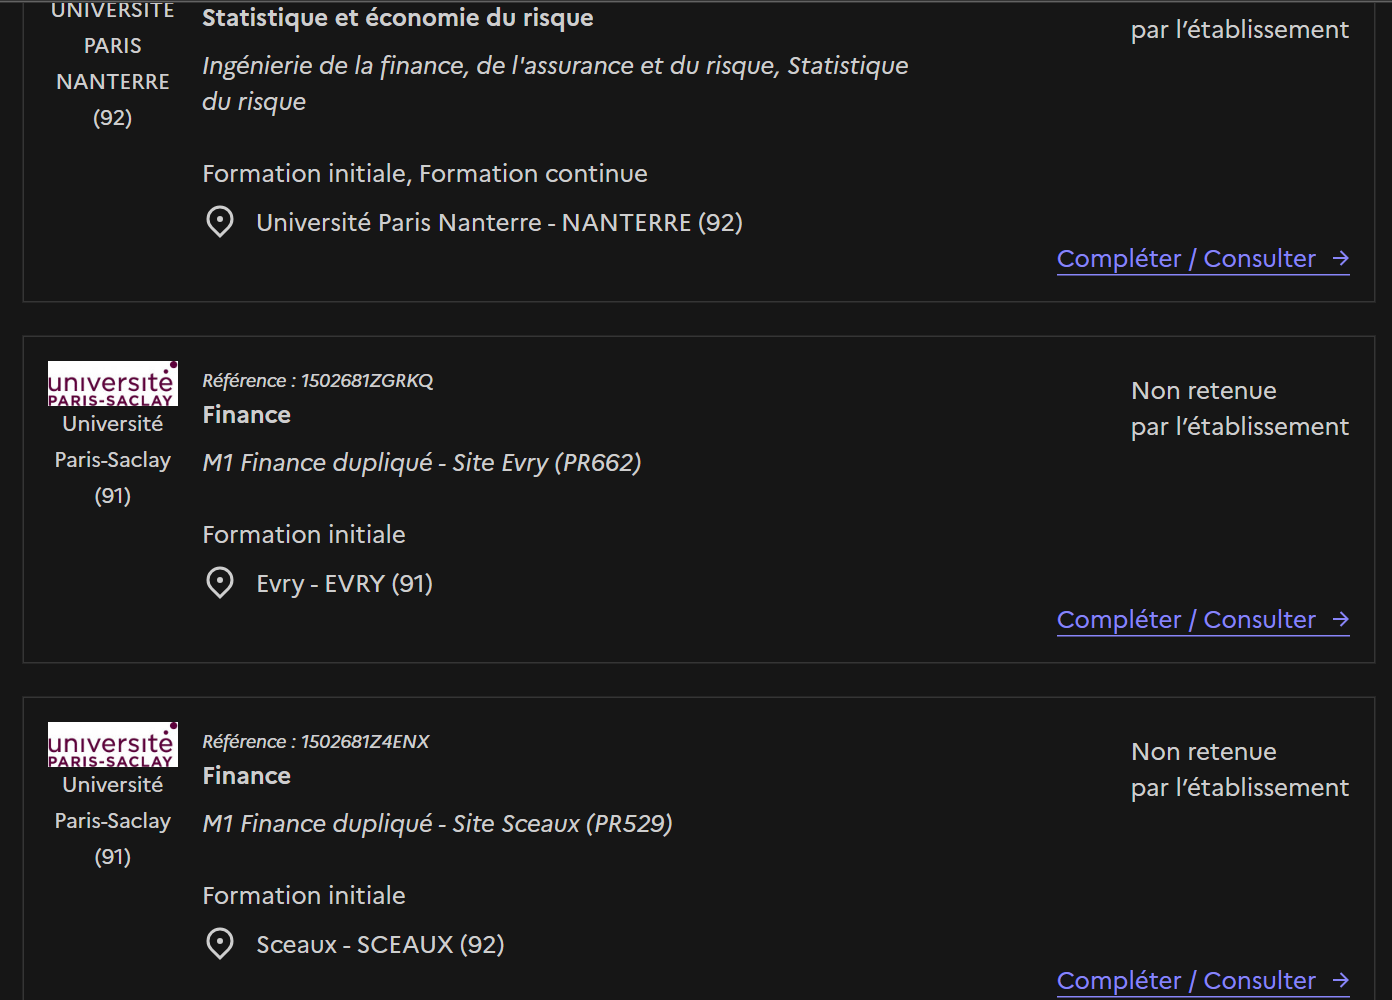Click reference number 1502681ZGRKQ
This screenshot has height=1000, width=1392.
tap(367, 381)
